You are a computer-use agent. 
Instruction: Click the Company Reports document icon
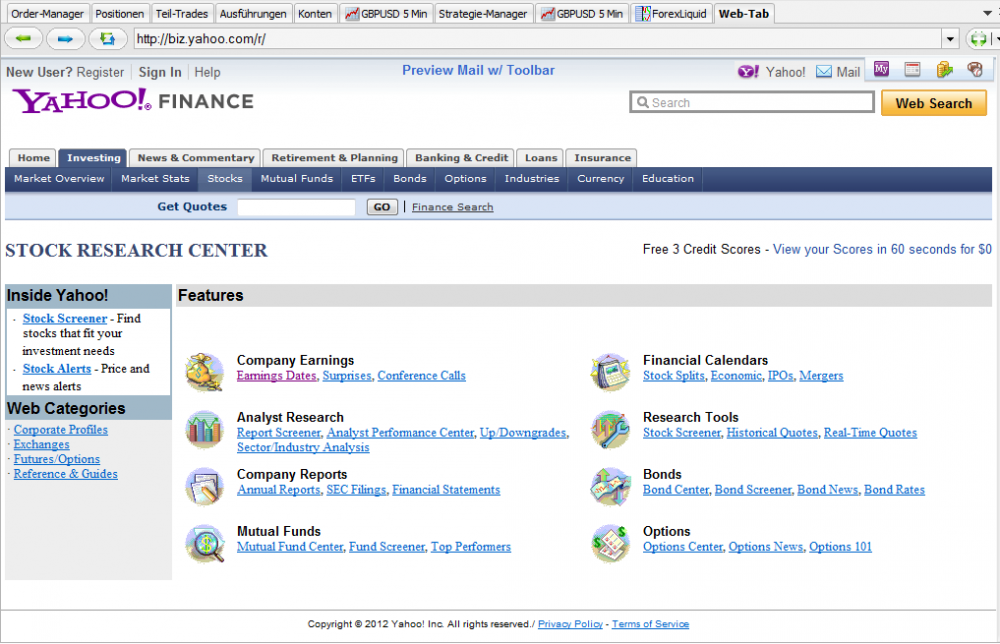pyautogui.click(x=204, y=486)
